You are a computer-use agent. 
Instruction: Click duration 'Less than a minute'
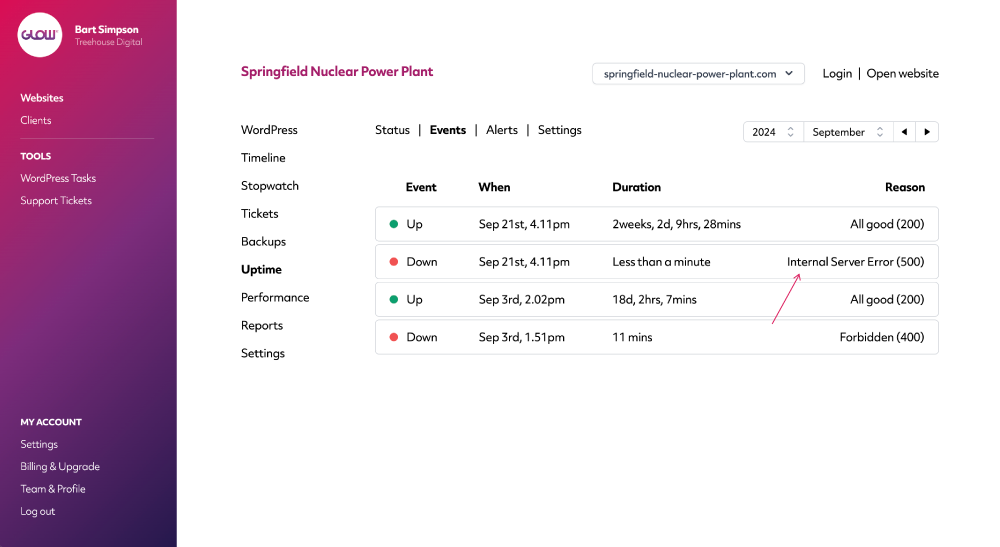[x=661, y=261]
